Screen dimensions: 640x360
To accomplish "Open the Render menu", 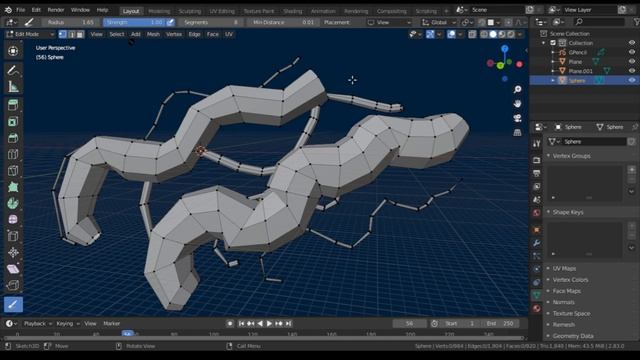I will click(x=56, y=10).
